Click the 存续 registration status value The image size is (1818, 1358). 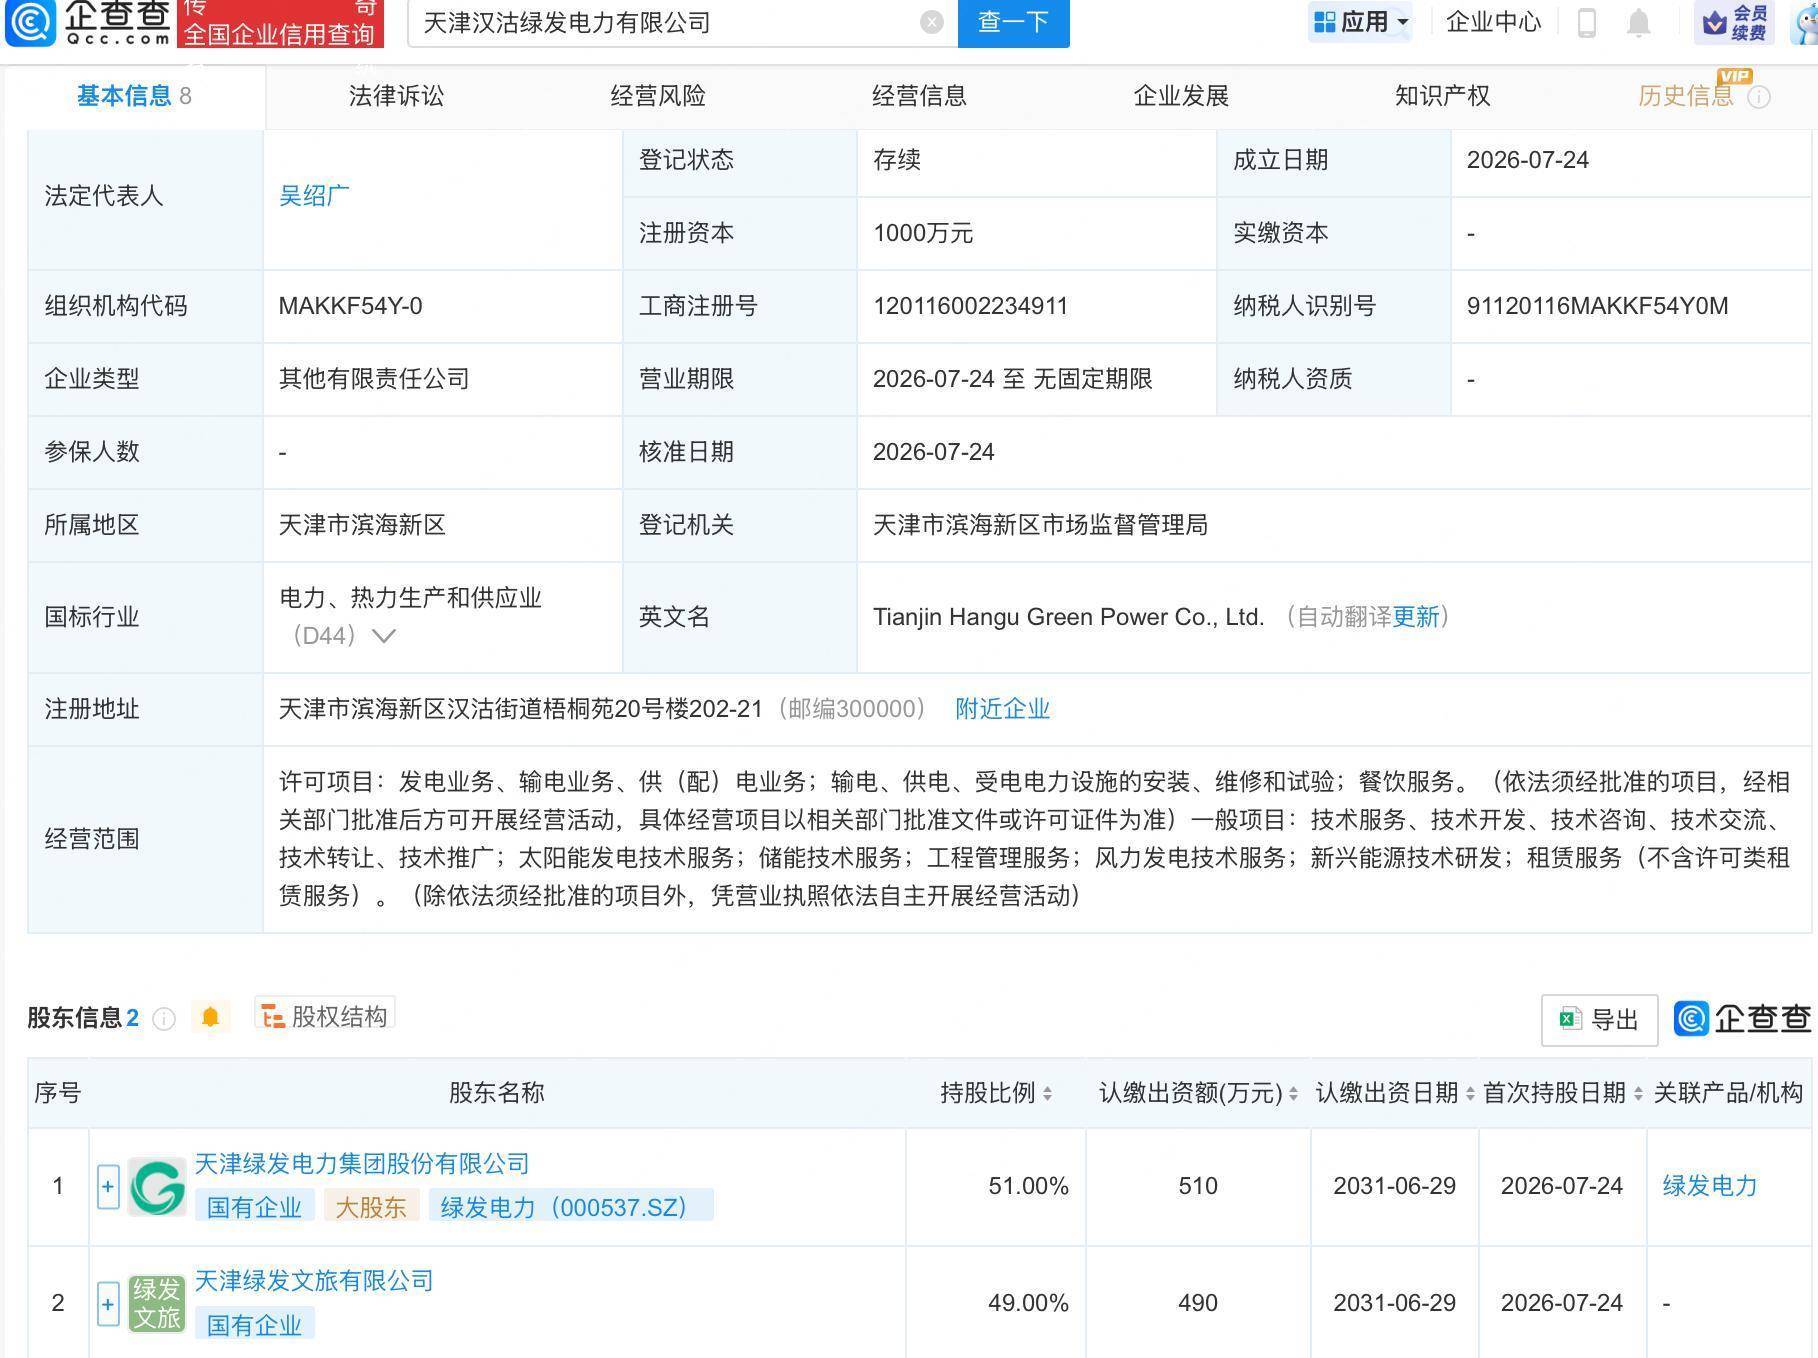click(x=897, y=160)
